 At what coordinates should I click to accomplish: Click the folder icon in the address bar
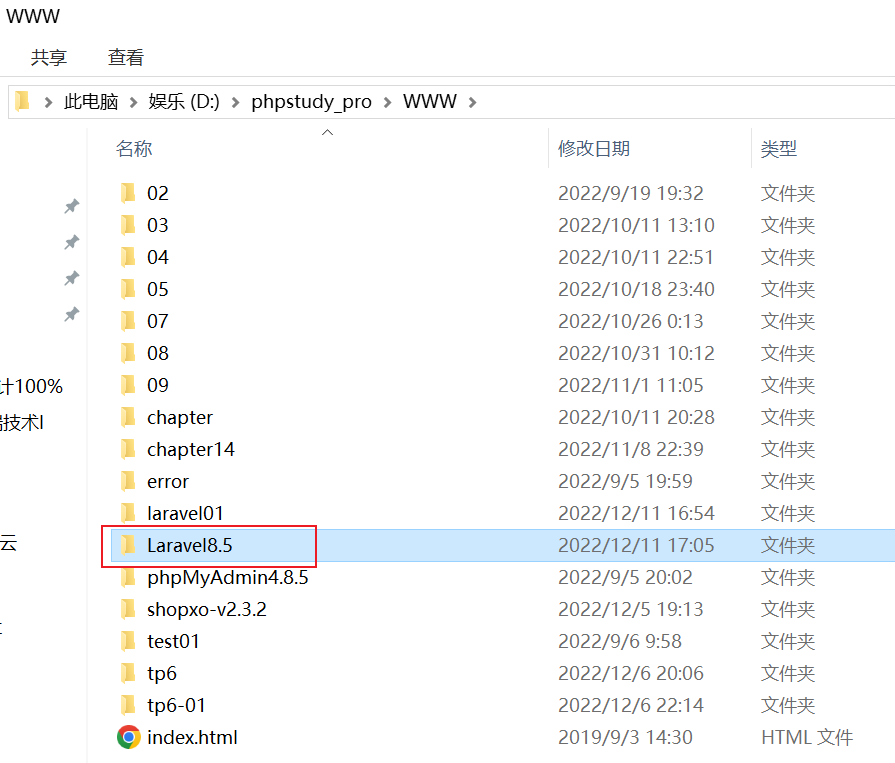point(22,101)
